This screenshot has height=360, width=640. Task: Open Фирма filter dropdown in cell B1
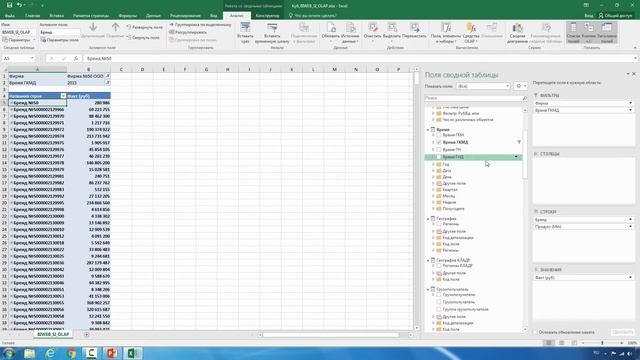(x=107, y=76)
